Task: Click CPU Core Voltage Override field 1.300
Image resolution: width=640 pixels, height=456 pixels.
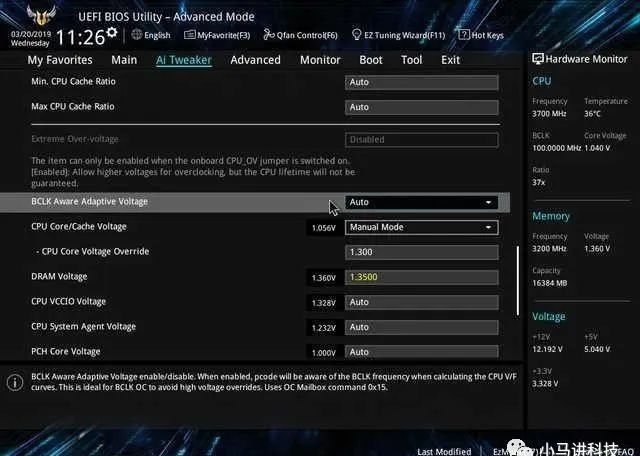Action: pyautogui.click(x=422, y=252)
